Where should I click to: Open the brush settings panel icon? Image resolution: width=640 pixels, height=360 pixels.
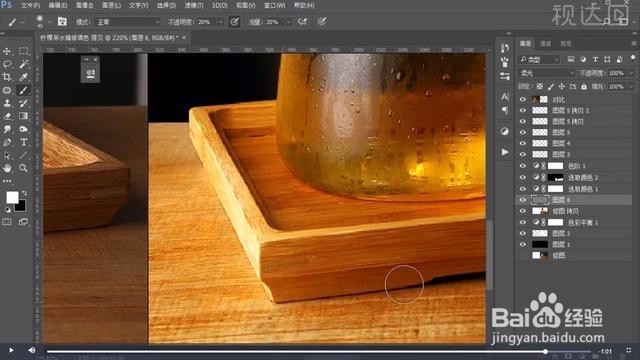click(x=62, y=22)
